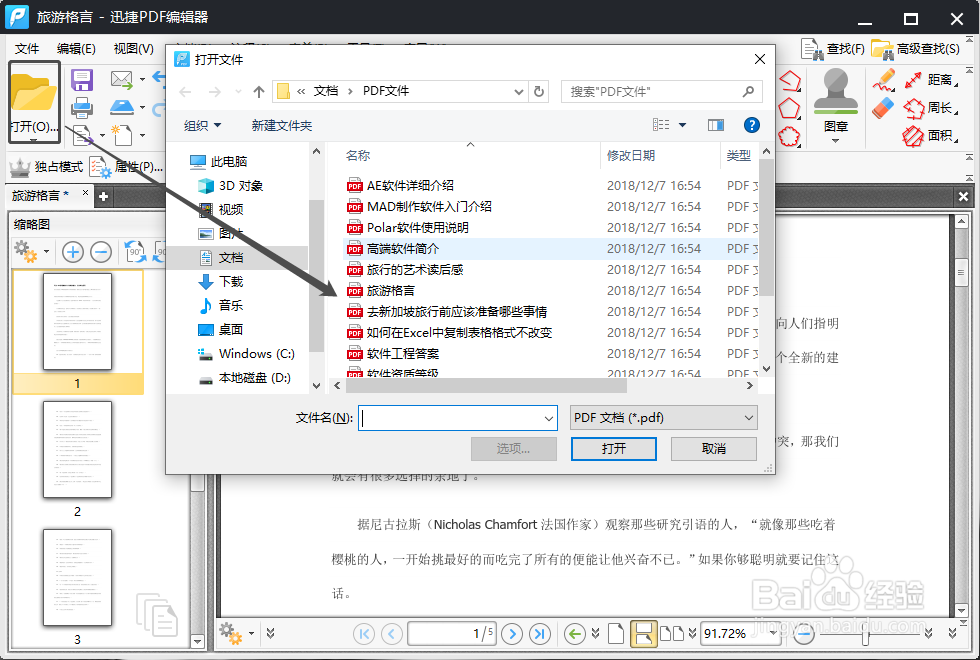Toggle Exclusive mode (独占模式)
The height and width of the screenshot is (660, 980).
46,167
